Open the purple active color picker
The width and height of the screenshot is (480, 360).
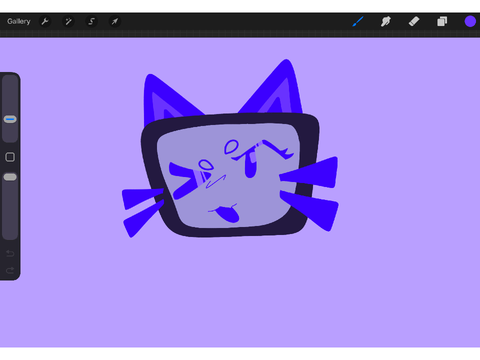(x=470, y=22)
